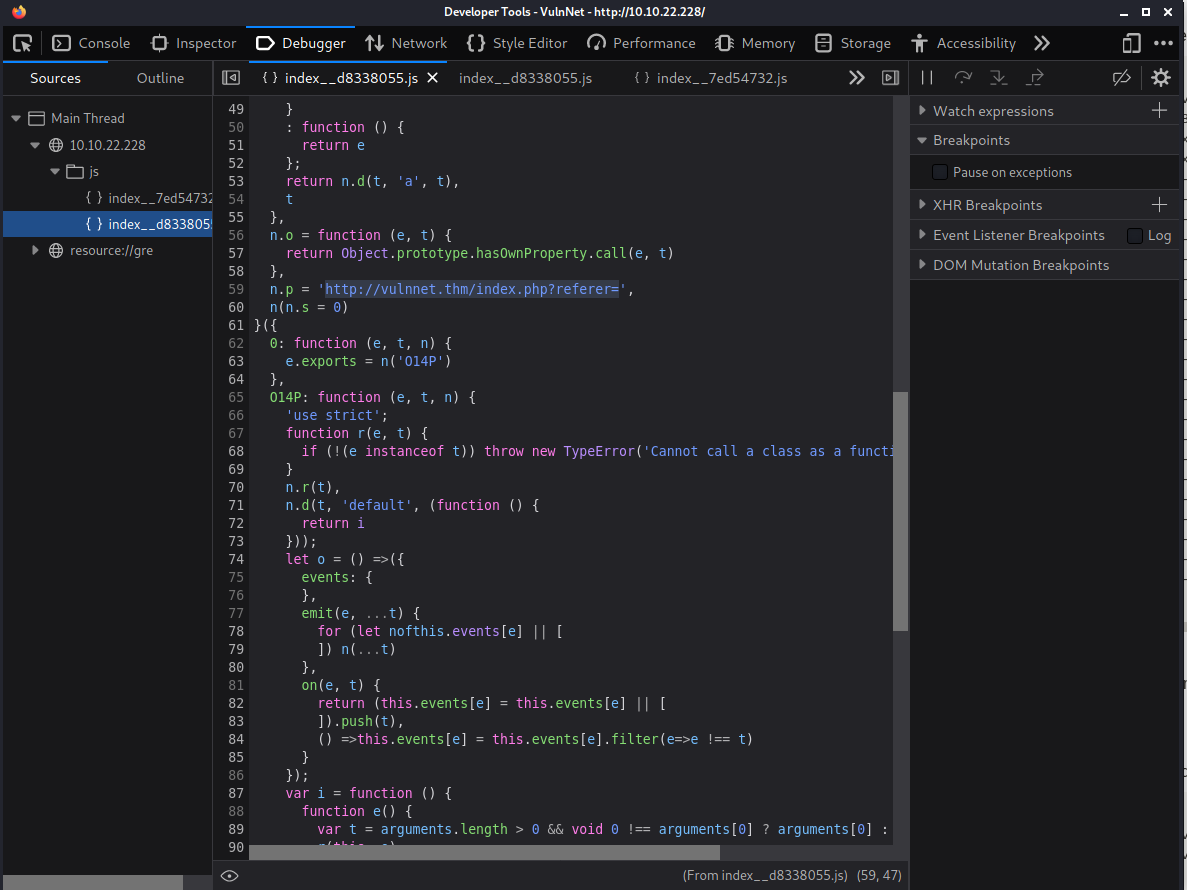Click line number 59 in gutter

235,289
